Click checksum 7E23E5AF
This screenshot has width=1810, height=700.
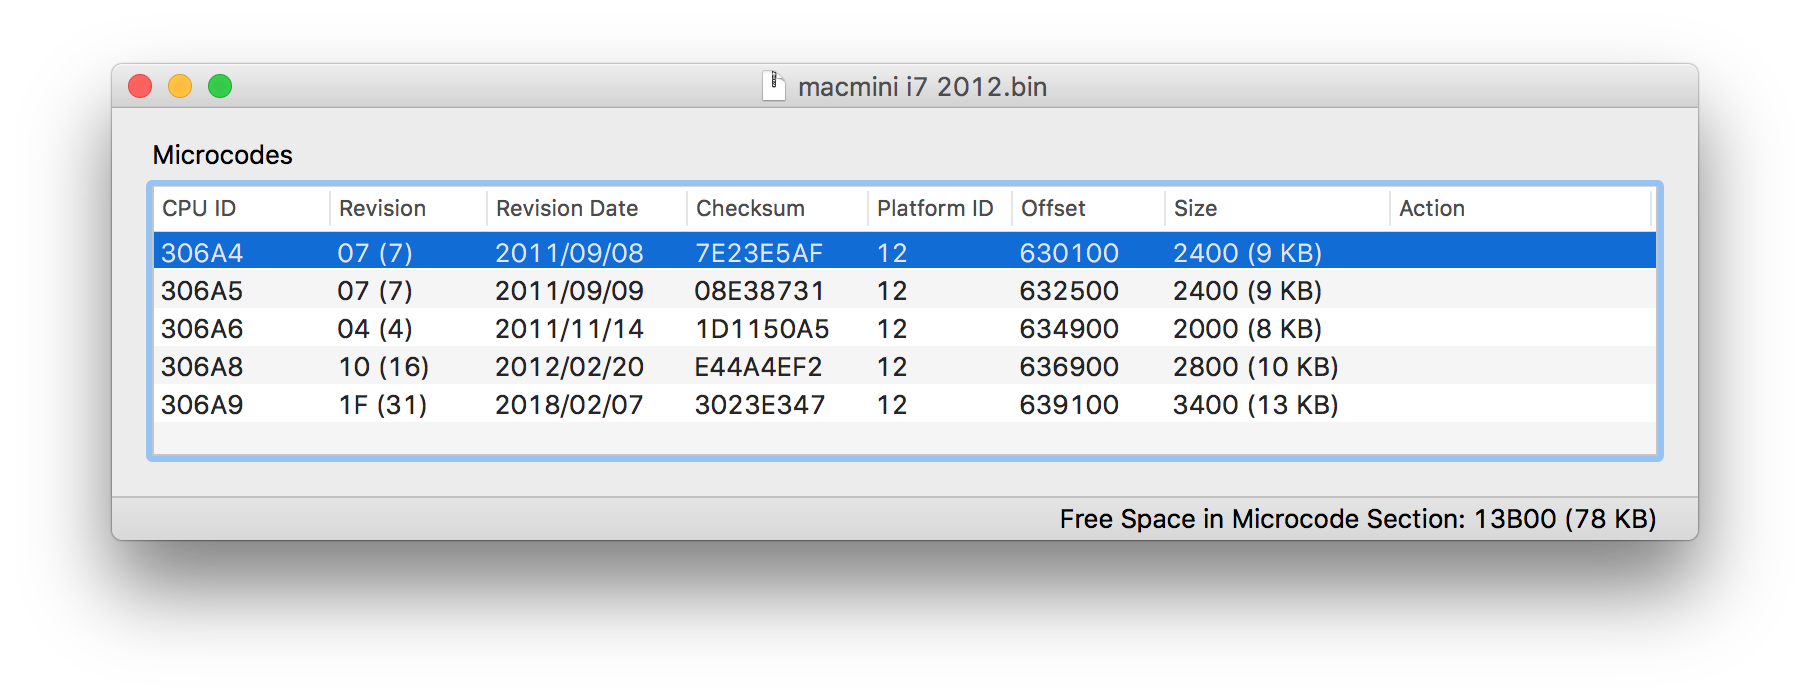[759, 253]
